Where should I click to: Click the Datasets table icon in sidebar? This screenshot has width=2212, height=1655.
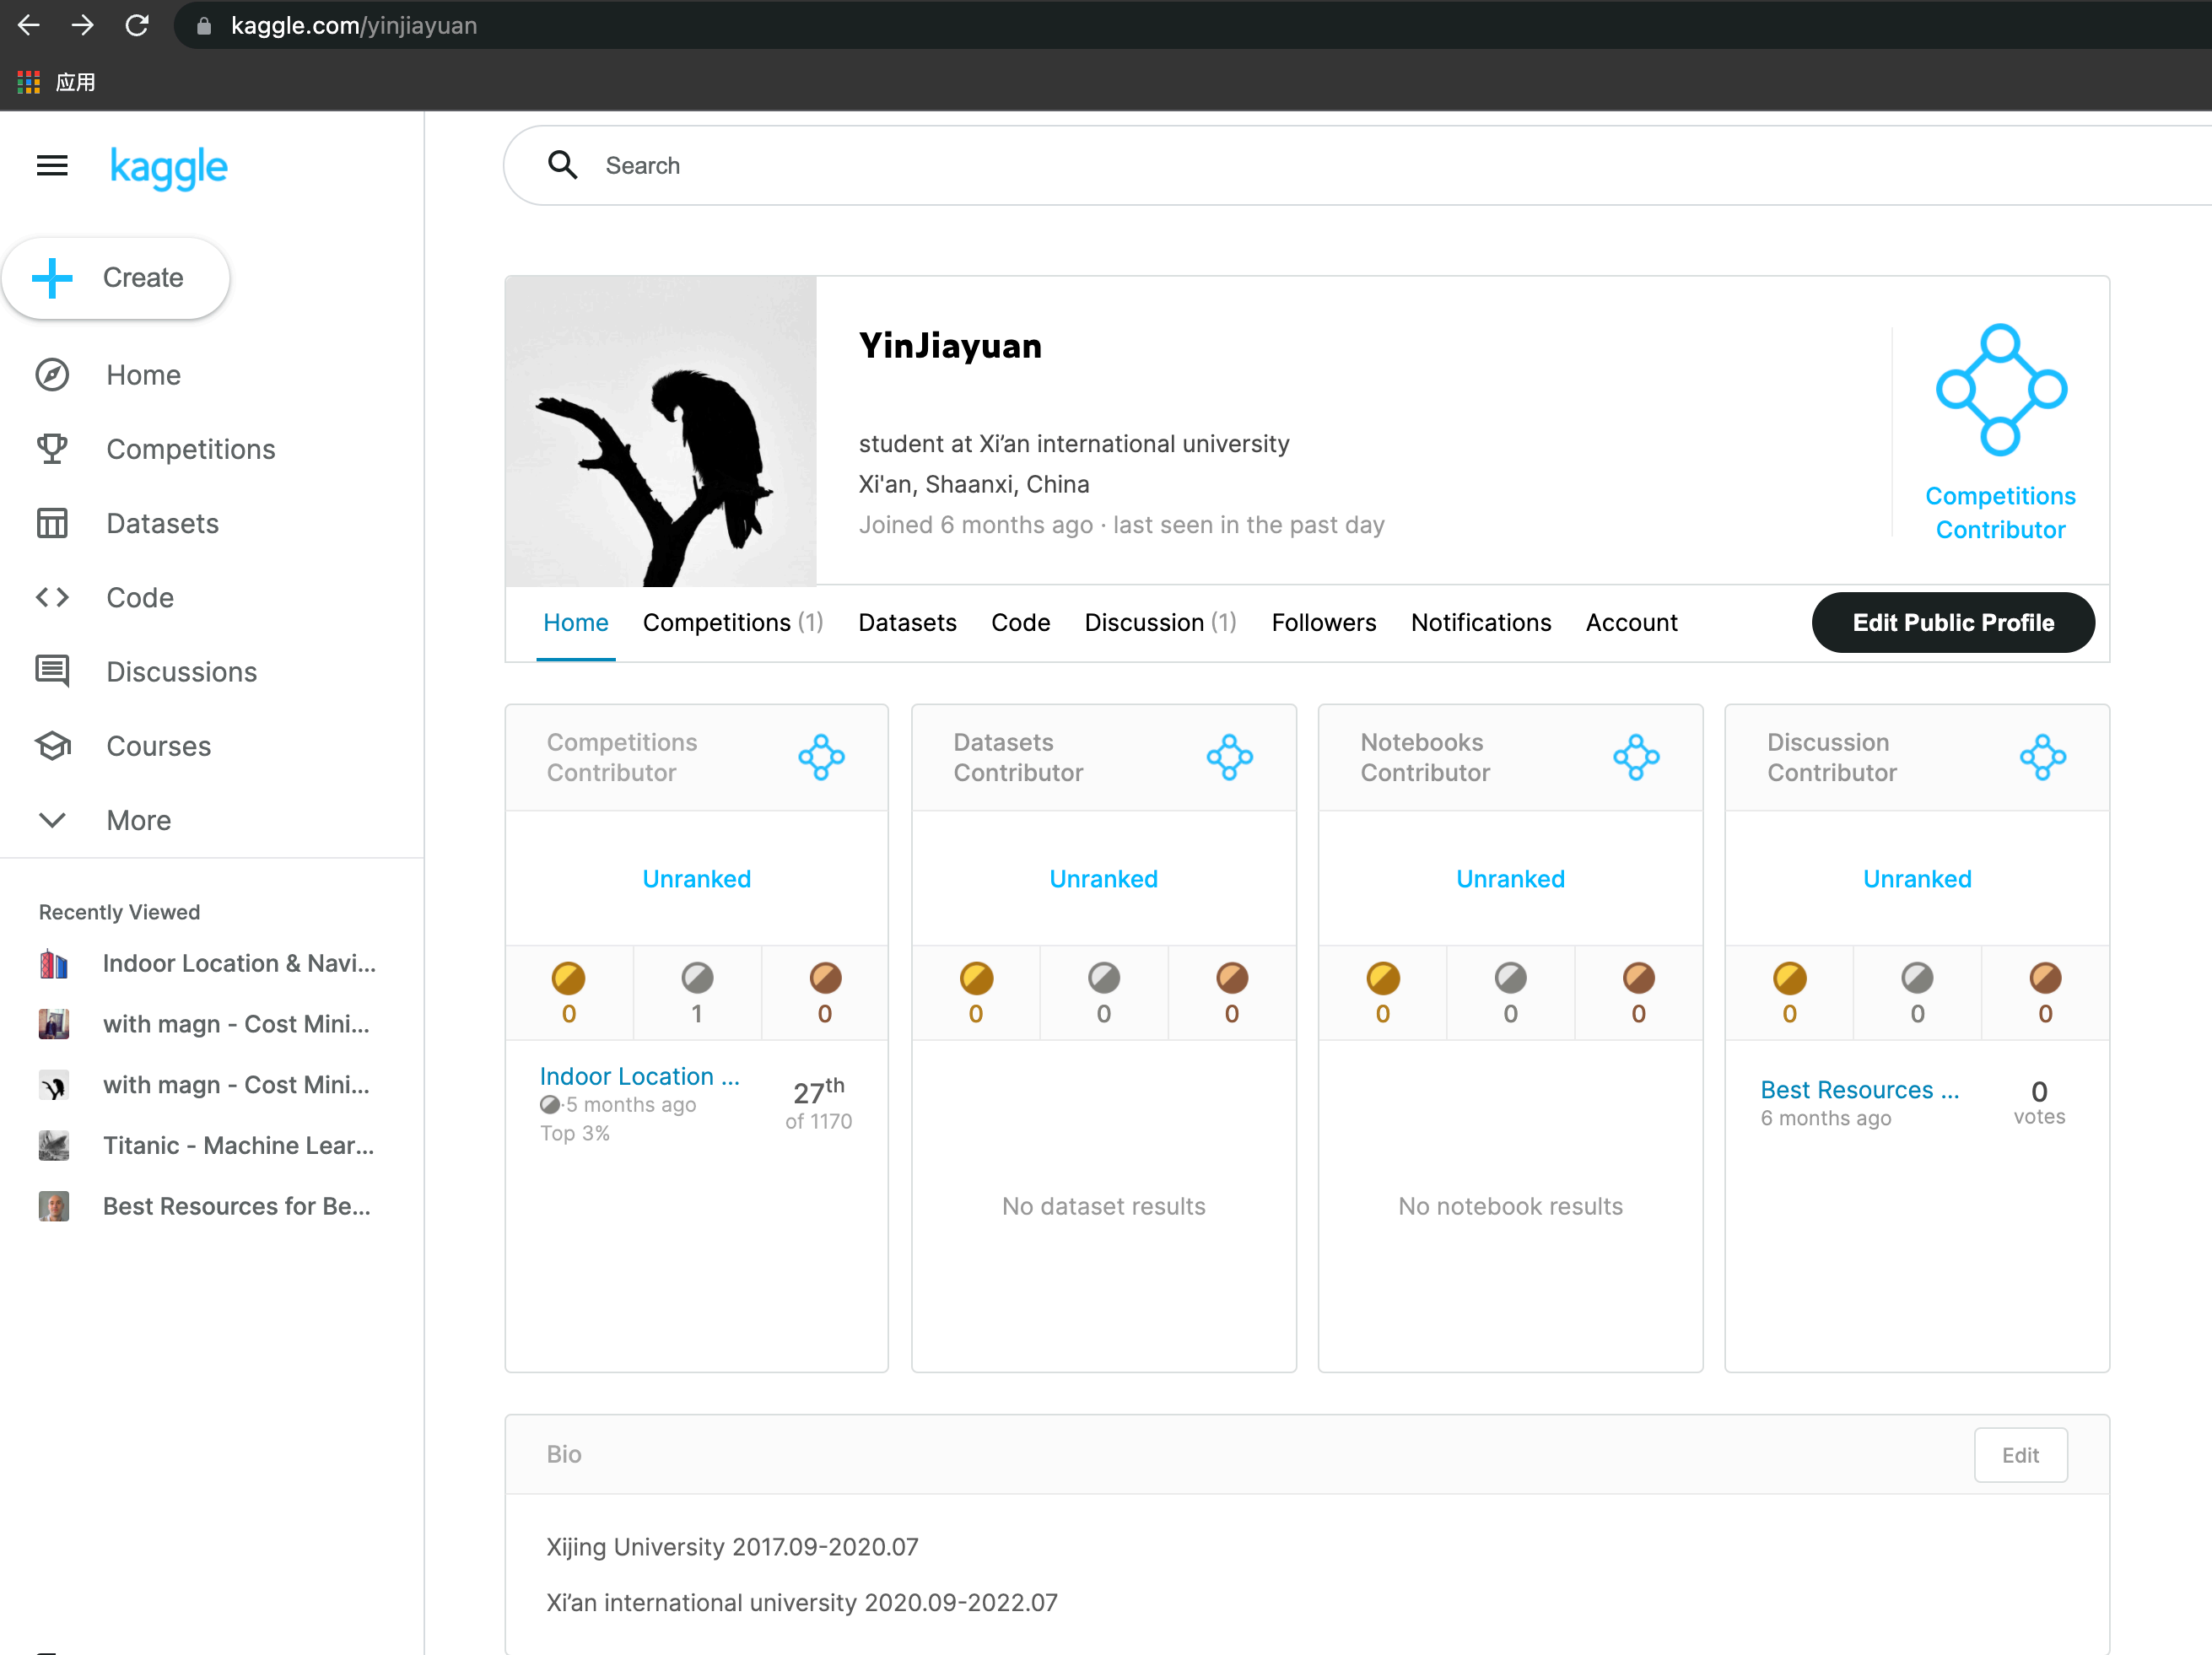point(52,523)
